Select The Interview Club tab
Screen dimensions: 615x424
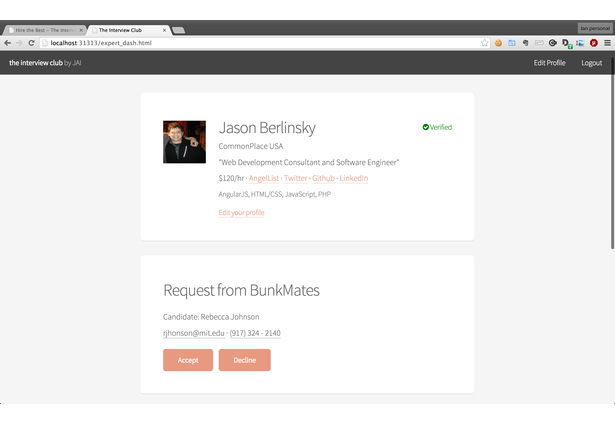click(x=129, y=30)
